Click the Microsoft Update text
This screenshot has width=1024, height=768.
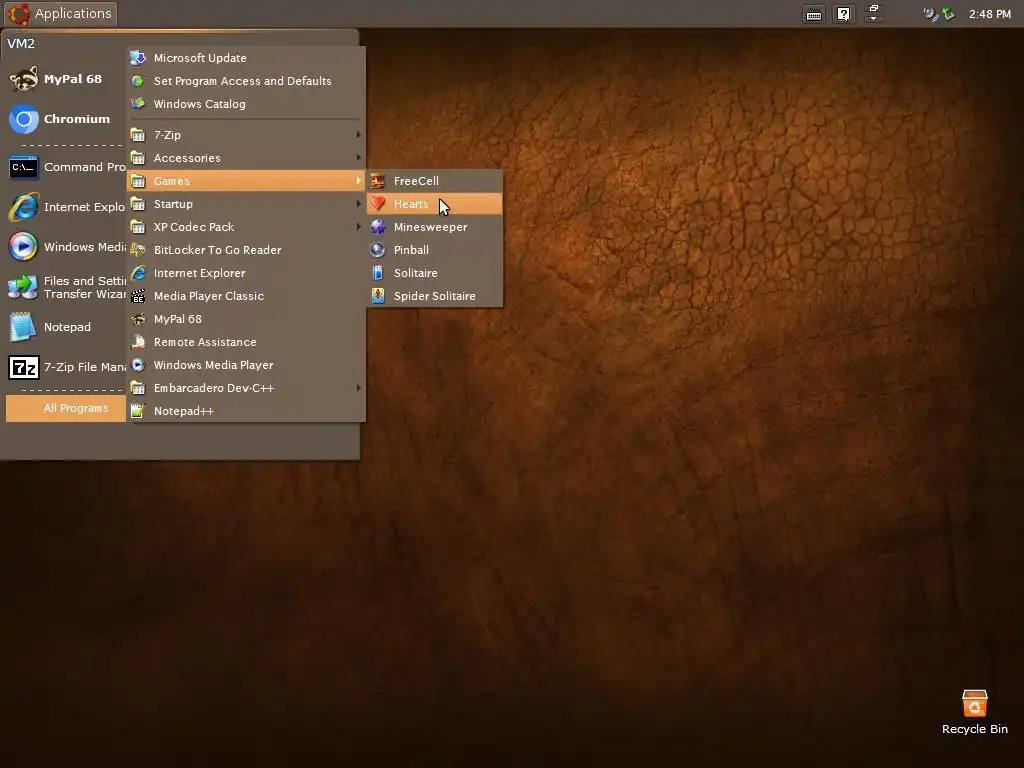pyautogui.click(x=200, y=58)
